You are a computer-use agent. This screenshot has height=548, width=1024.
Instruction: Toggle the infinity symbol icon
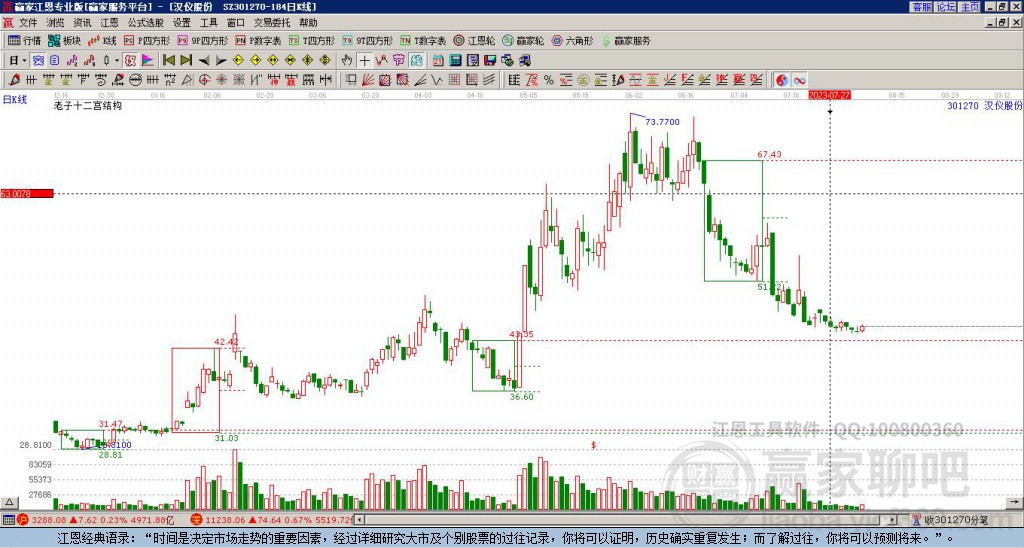point(799,80)
